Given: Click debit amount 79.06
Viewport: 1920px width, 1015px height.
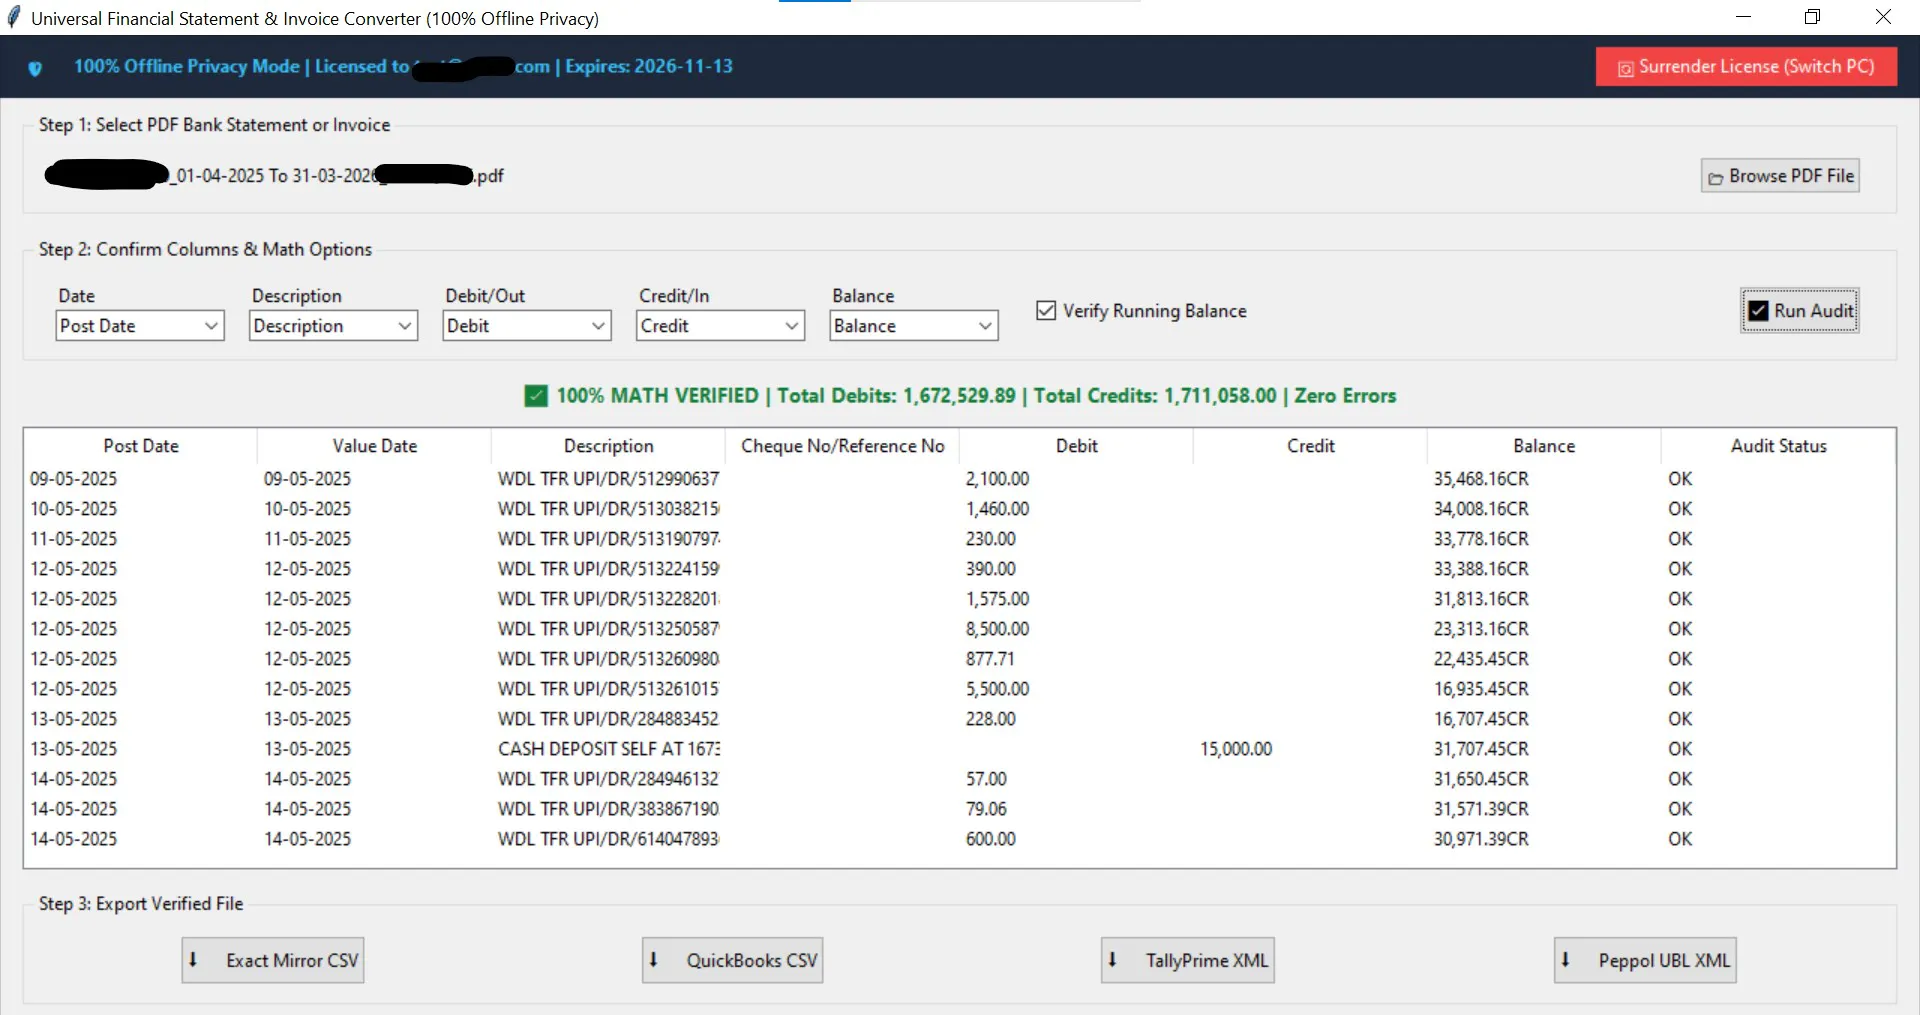Looking at the screenshot, I should (x=986, y=809).
